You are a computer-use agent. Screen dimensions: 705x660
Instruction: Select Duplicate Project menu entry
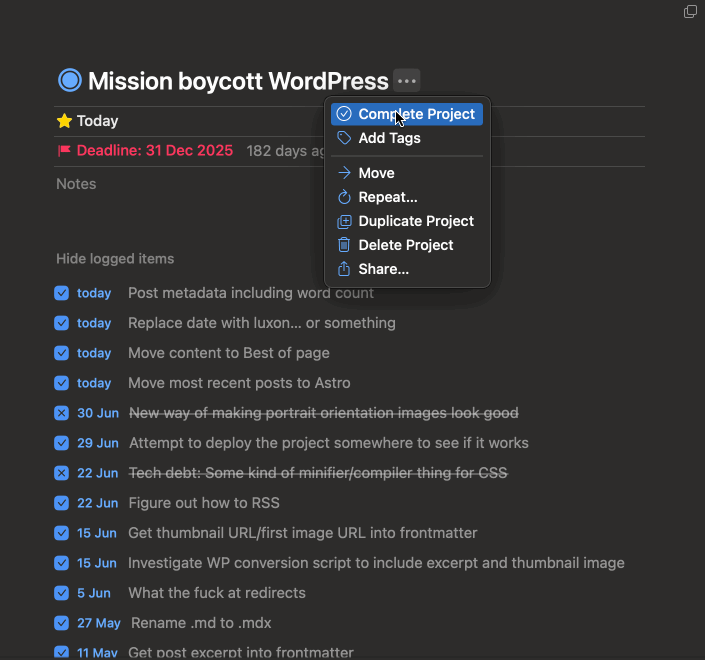[407, 221]
